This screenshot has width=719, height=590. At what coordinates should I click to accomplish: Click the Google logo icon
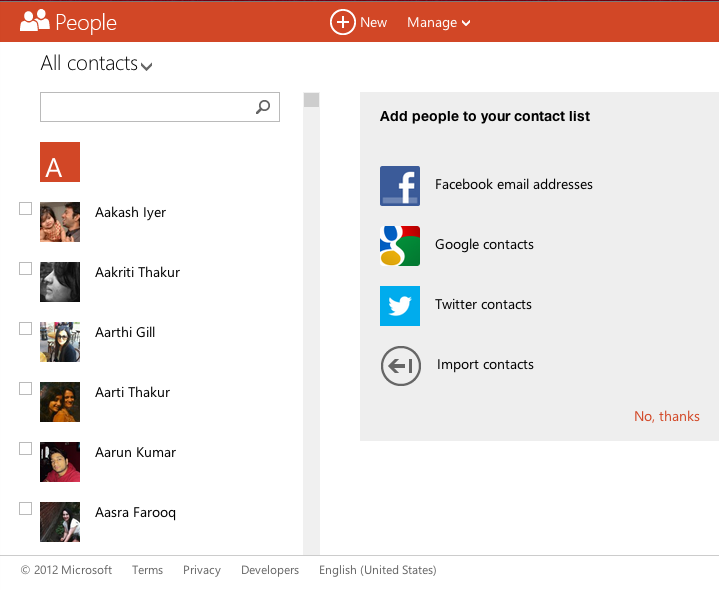coord(400,246)
